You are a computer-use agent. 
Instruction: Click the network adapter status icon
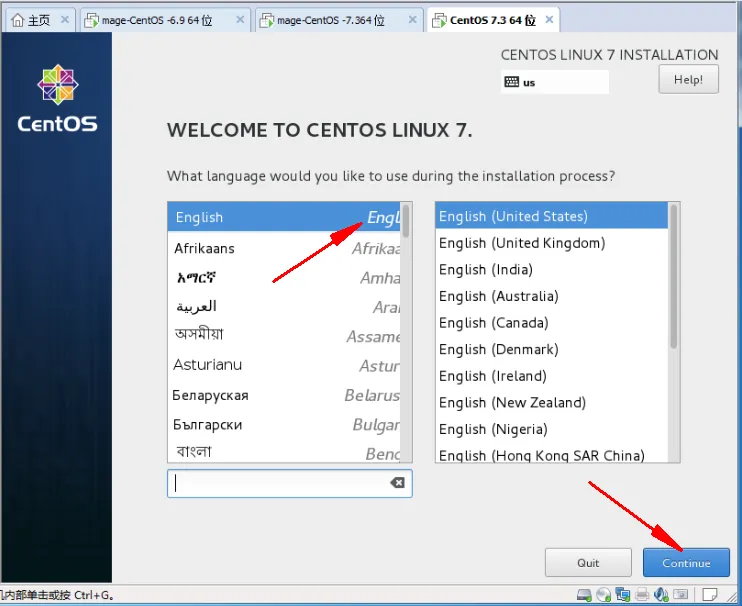click(622, 594)
